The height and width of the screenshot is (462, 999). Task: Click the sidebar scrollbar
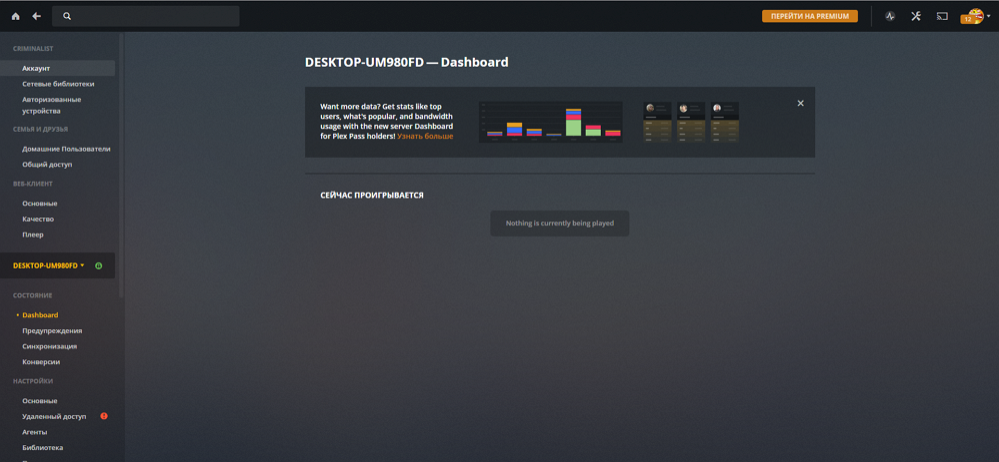[121, 166]
